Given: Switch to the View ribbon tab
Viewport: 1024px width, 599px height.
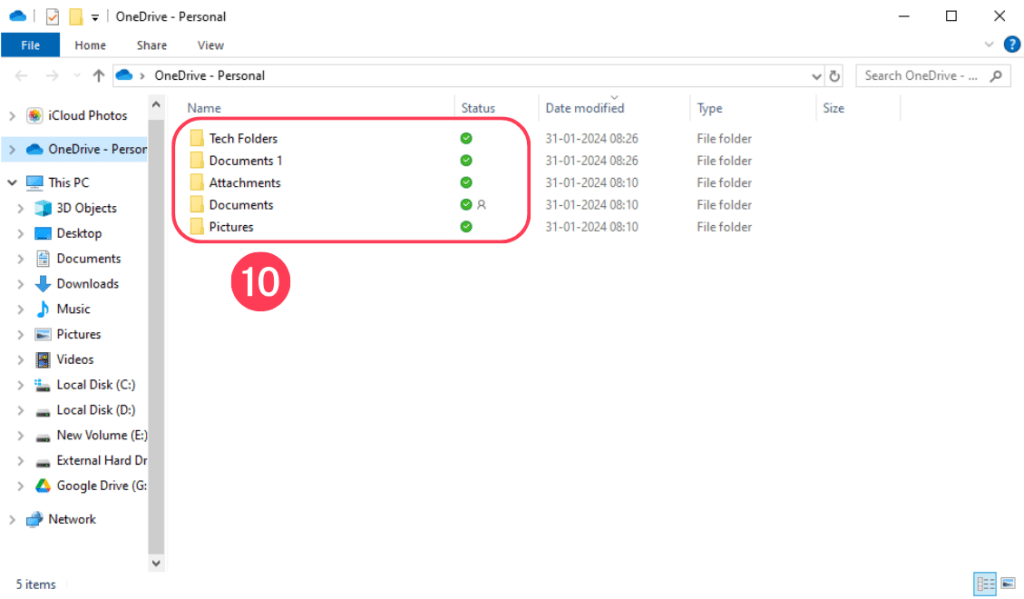Looking at the screenshot, I should tap(210, 44).
